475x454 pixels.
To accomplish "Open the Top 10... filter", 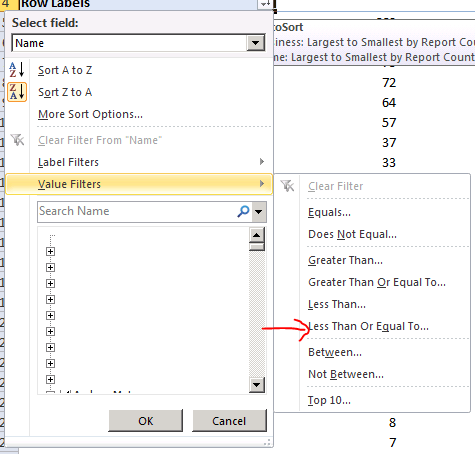I will [329, 400].
